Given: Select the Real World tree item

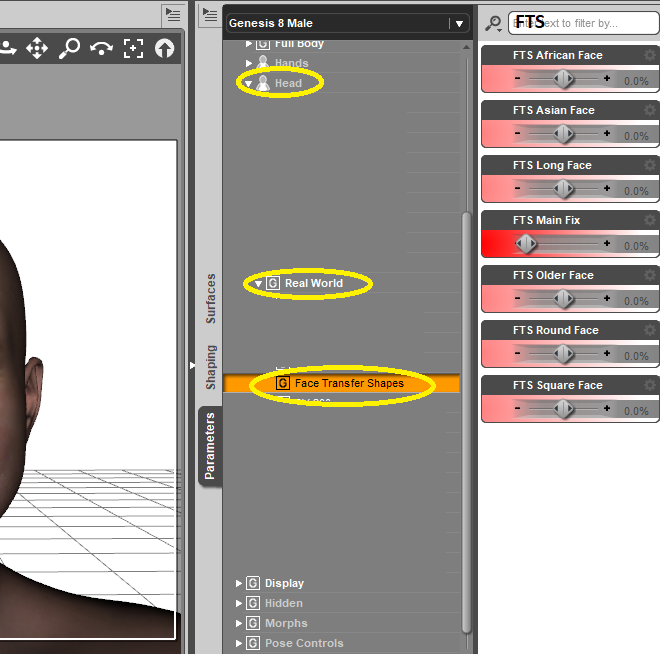Looking at the screenshot, I should click(314, 283).
